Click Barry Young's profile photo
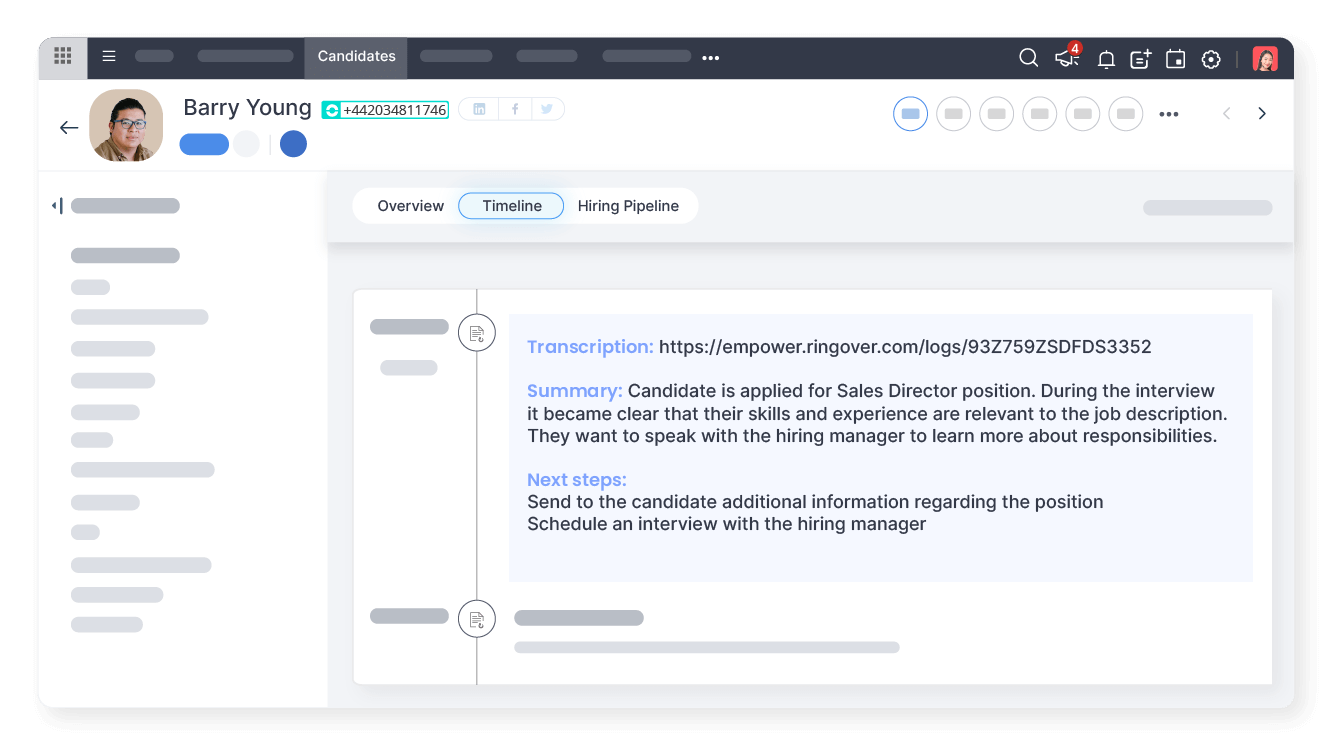Screen dimensions: 1332x746 coord(126,125)
